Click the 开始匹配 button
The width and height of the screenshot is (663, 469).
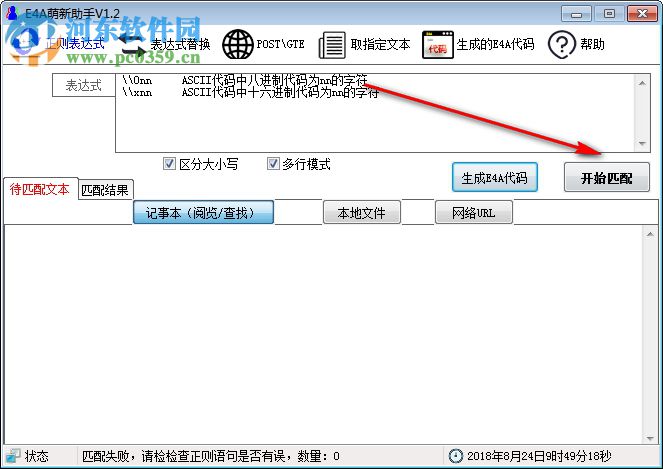(x=607, y=178)
